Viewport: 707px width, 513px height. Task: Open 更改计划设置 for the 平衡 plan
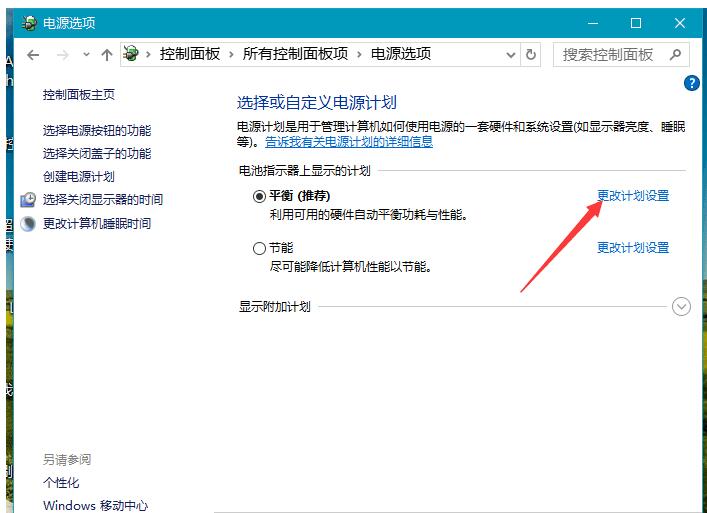(632, 196)
